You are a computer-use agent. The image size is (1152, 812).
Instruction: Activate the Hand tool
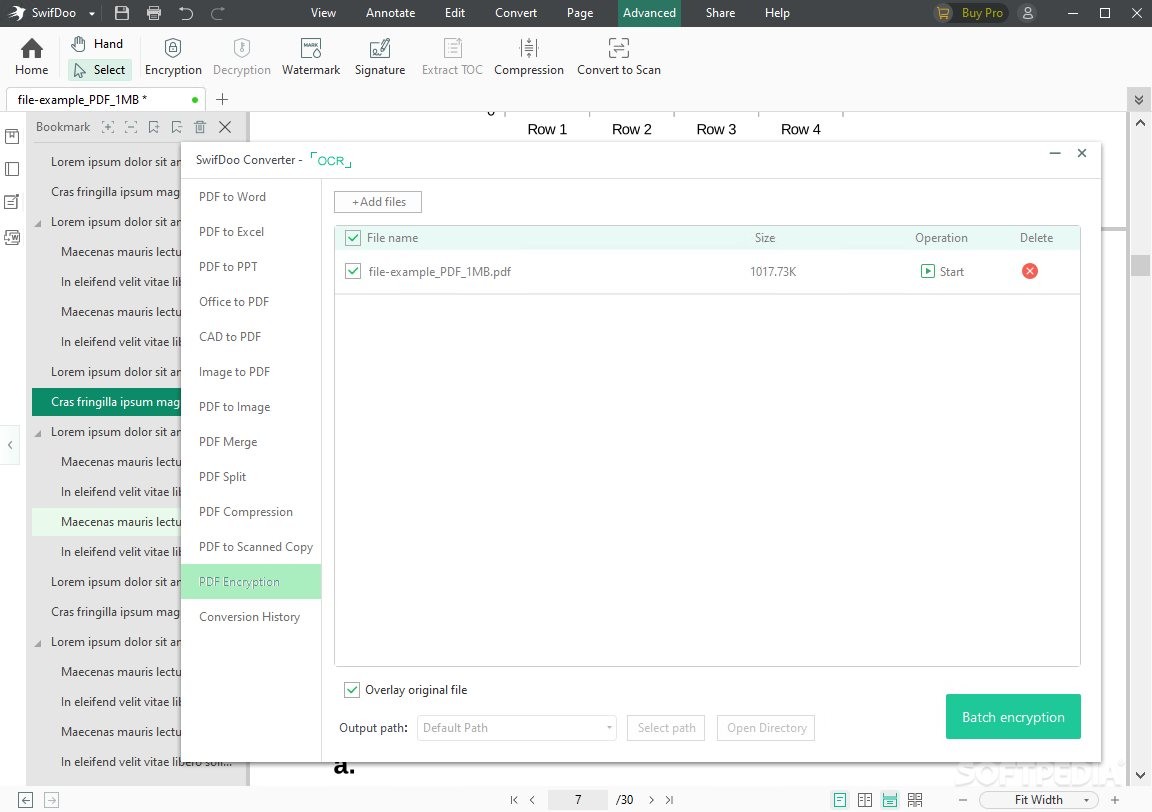point(97,44)
